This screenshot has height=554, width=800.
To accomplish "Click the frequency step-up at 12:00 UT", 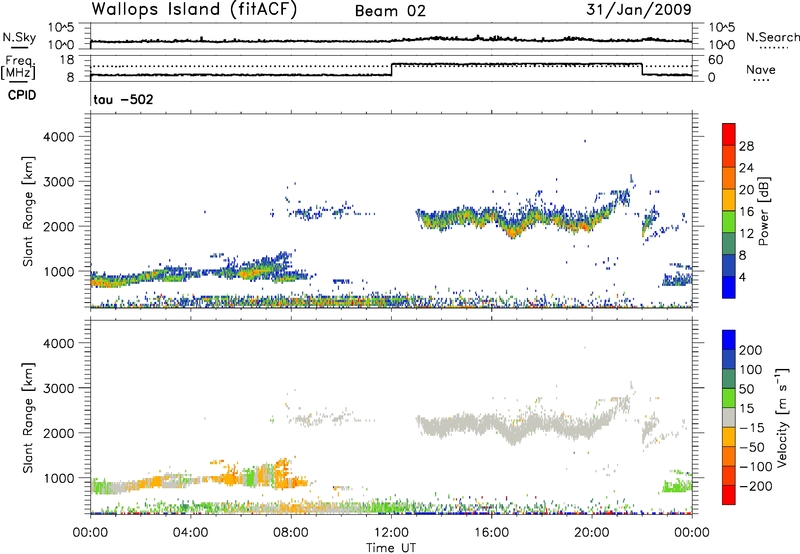I will 392,69.
